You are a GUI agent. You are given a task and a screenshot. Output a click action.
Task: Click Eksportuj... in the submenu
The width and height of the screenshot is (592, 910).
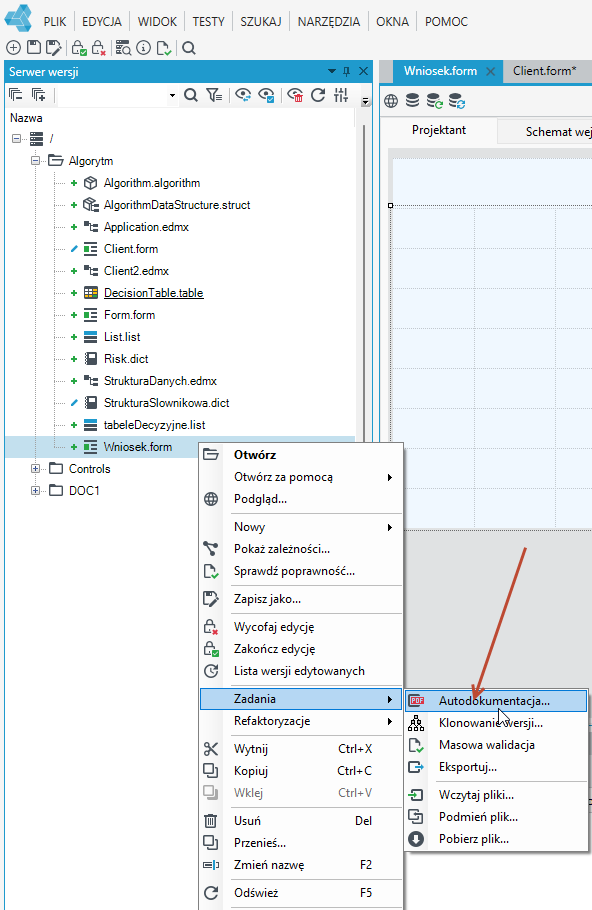click(x=496, y=767)
